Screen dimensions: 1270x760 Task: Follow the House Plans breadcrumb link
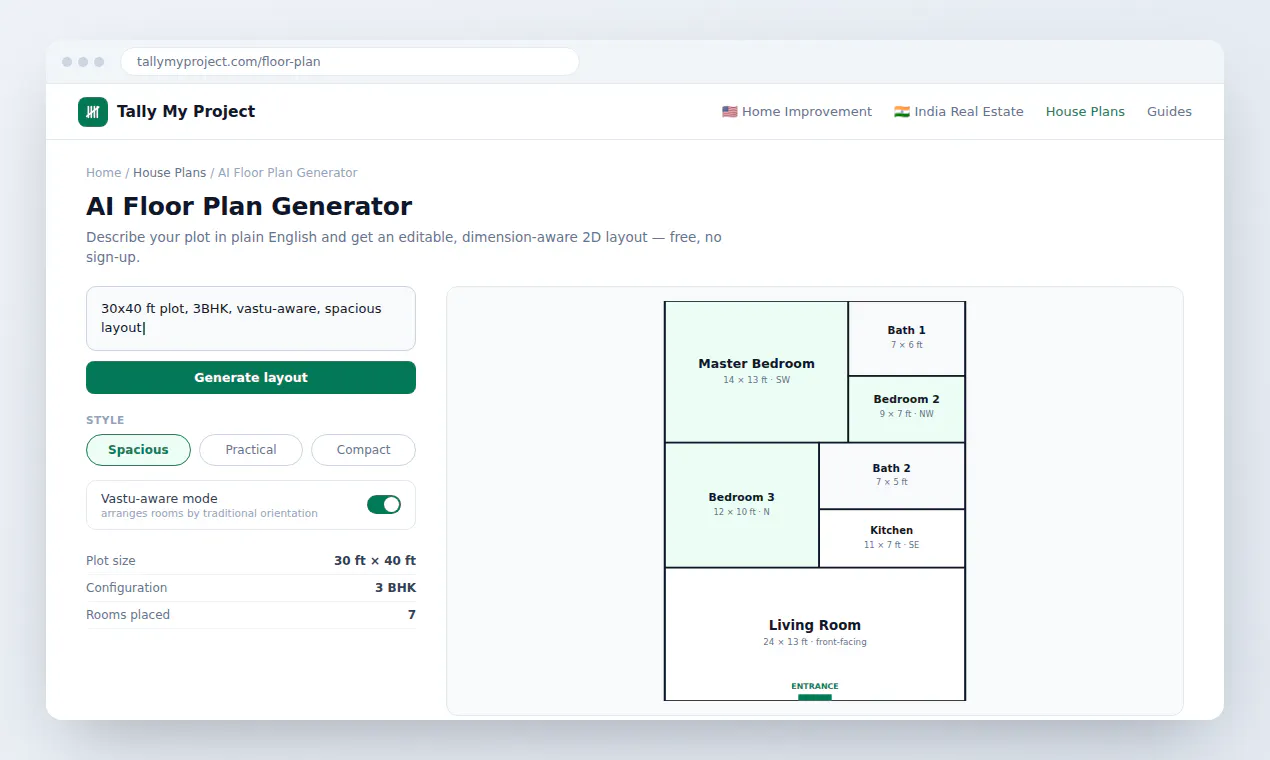click(170, 173)
